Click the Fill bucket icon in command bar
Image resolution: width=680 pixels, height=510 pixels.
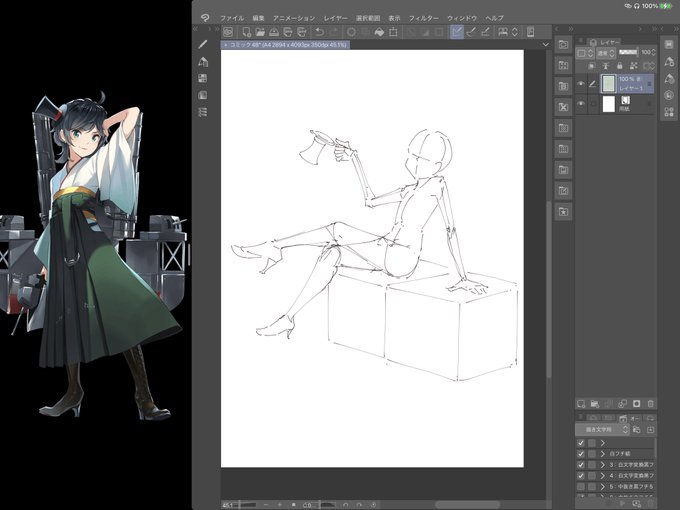(x=379, y=32)
